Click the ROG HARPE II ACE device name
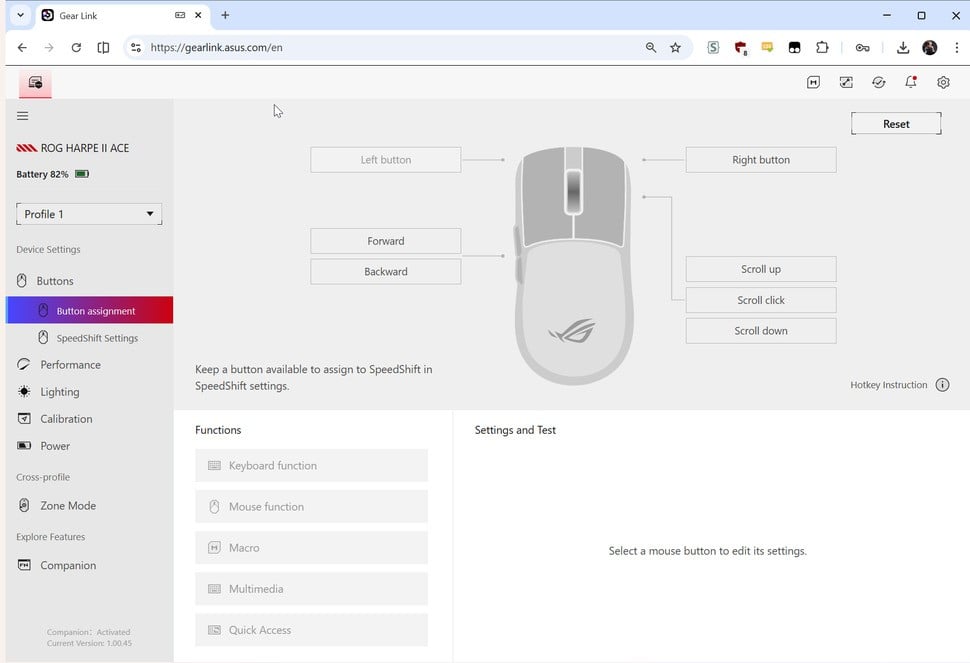The height and width of the screenshot is (663, 970). [85, 148]
